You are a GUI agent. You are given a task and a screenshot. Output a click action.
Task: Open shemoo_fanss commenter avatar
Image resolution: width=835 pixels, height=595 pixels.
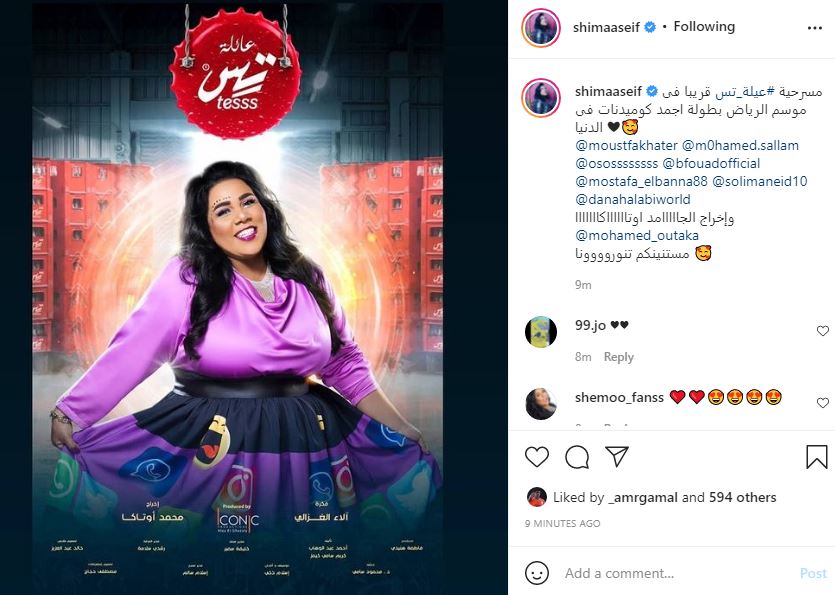[x=541, y=404]
